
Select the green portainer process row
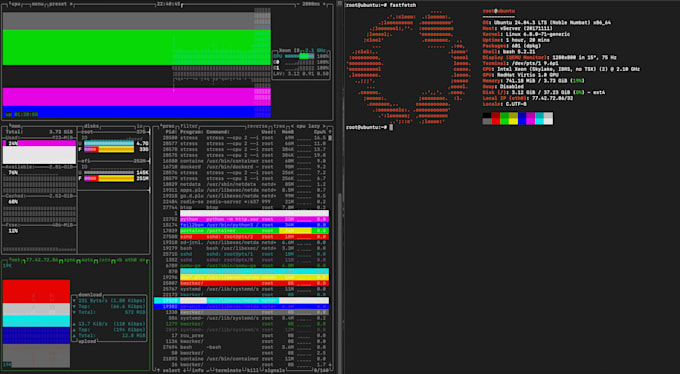tap(242, 231)
